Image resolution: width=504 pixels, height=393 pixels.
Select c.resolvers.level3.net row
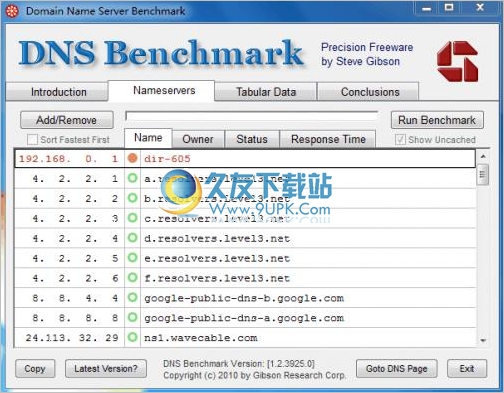click(x=245, y=218)
